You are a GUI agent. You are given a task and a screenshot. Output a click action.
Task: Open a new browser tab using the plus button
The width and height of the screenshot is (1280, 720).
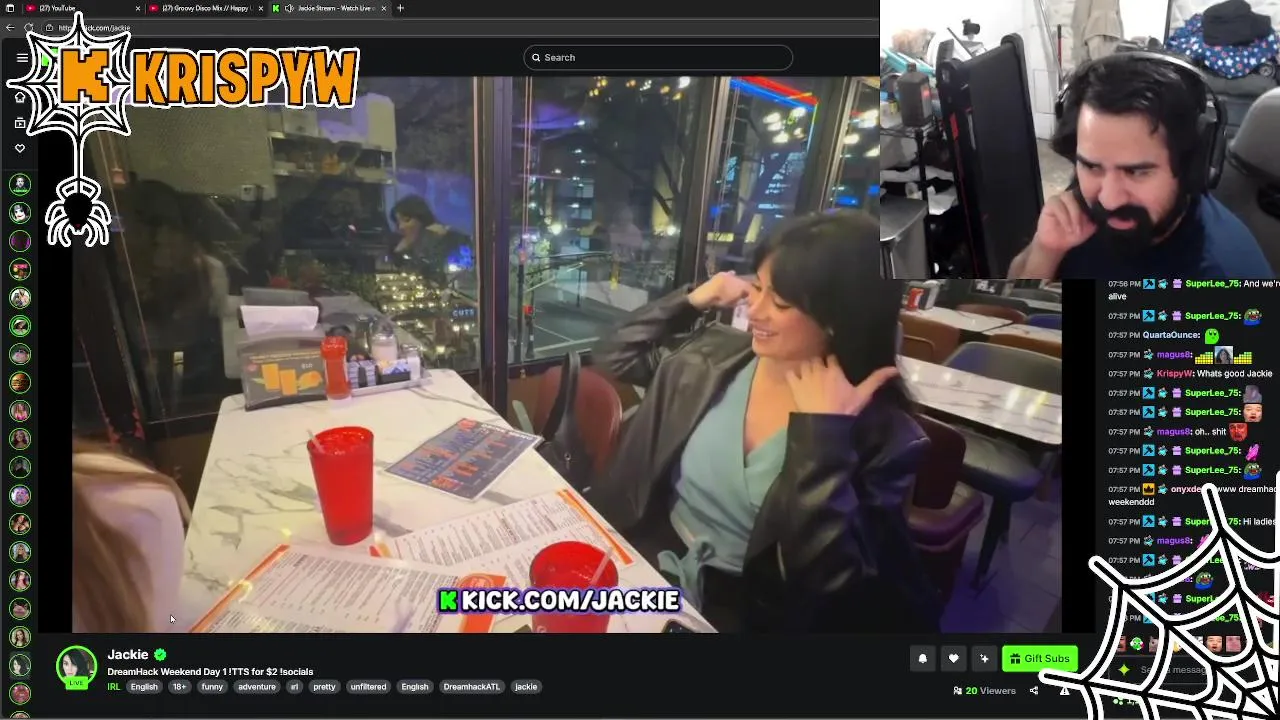pos(400,8)
